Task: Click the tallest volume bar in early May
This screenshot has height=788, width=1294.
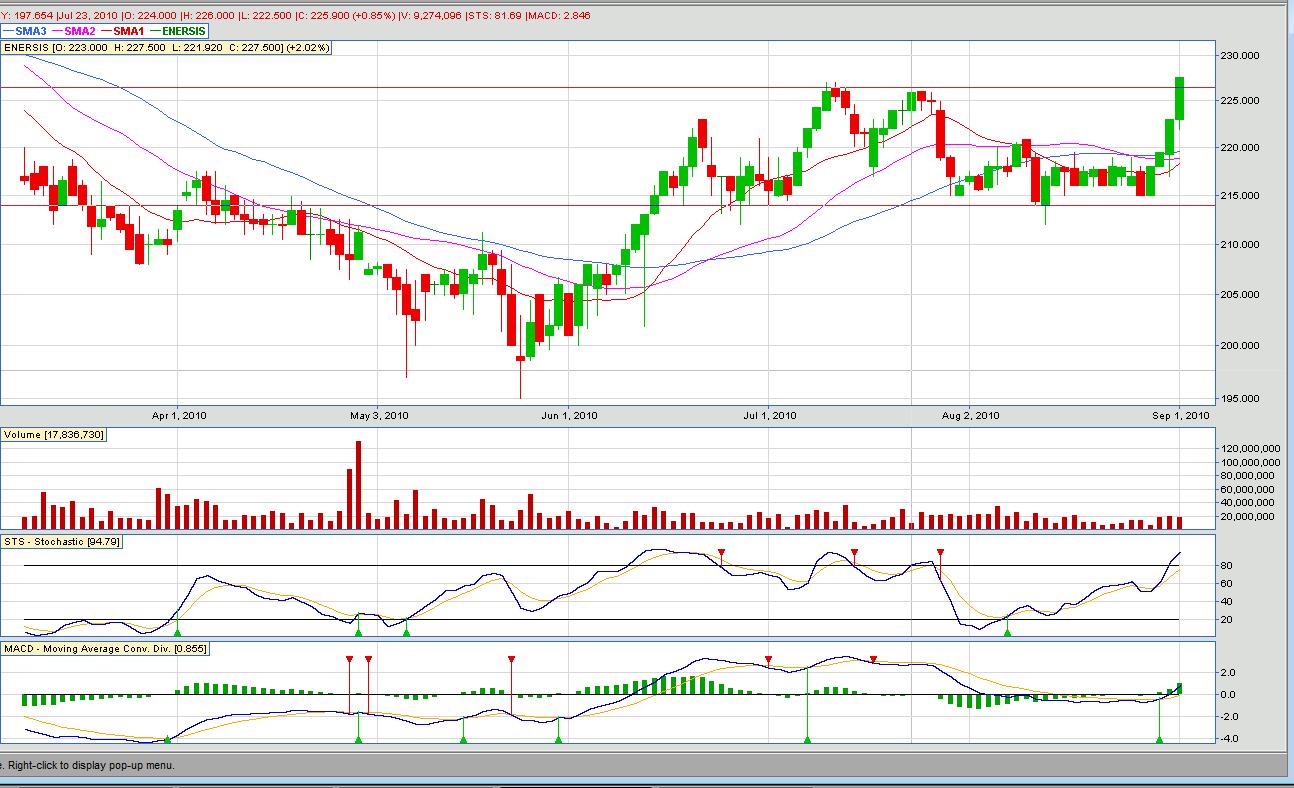Action: tap(359, 484)
